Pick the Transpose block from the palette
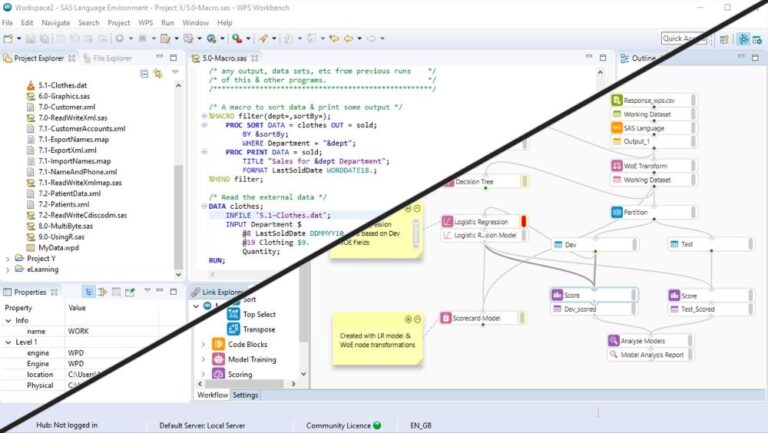This screenshot has width=768, height=433. click(x=251, y=330)
